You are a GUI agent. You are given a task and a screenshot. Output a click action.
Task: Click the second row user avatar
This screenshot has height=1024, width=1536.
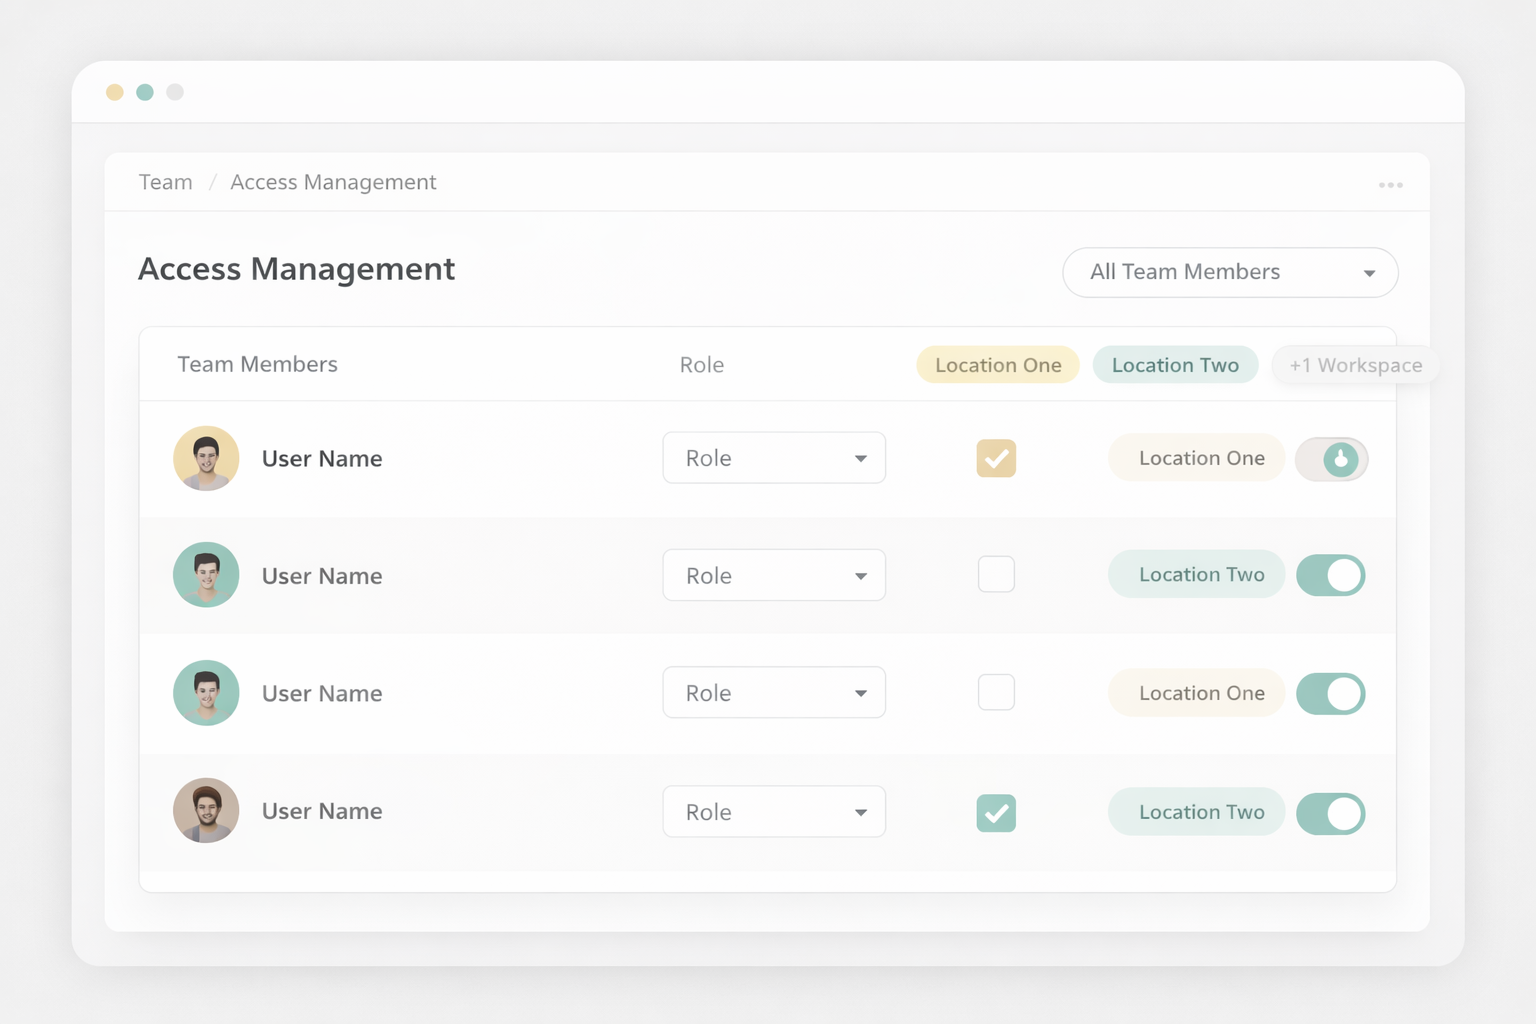tap(206, 575)
